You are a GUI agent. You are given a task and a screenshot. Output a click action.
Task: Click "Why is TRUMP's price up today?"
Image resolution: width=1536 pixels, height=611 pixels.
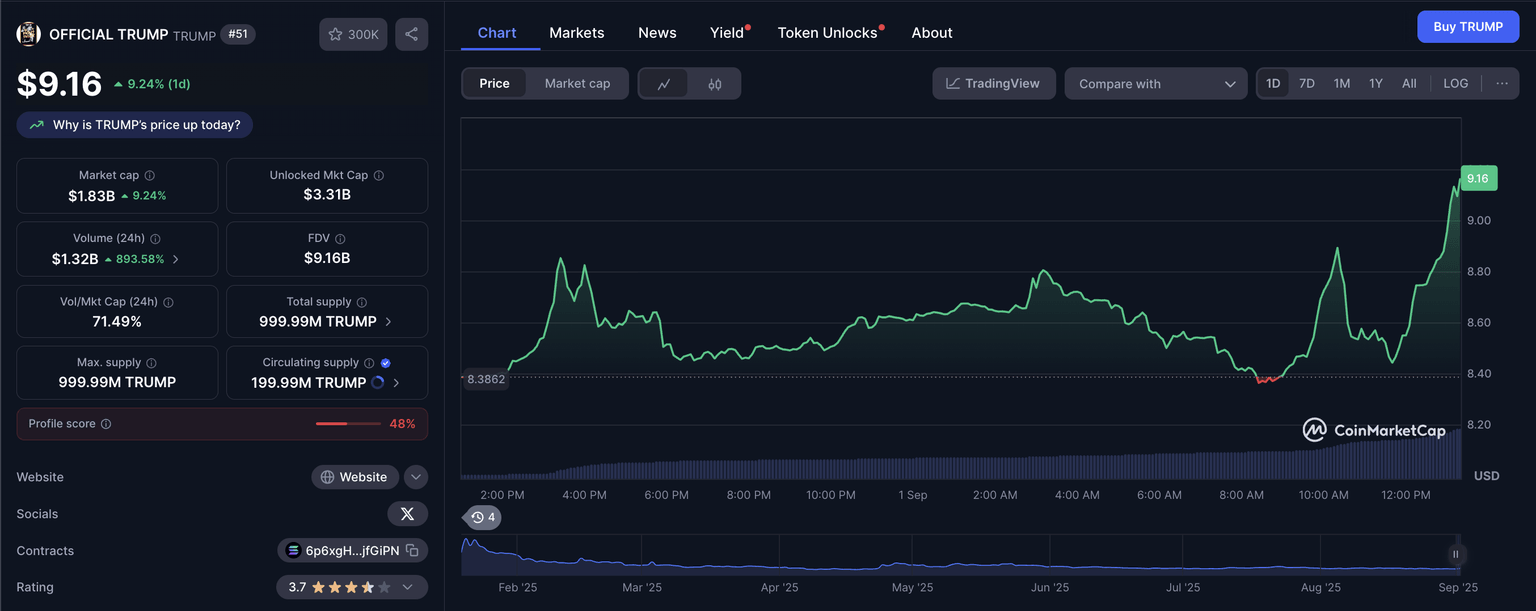[x=135, y=125]
